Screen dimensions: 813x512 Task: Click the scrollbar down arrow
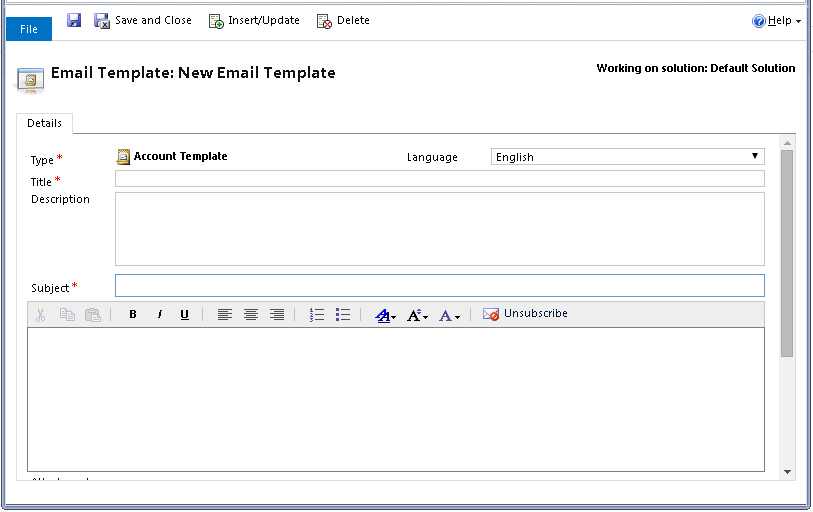pos(787,472)
